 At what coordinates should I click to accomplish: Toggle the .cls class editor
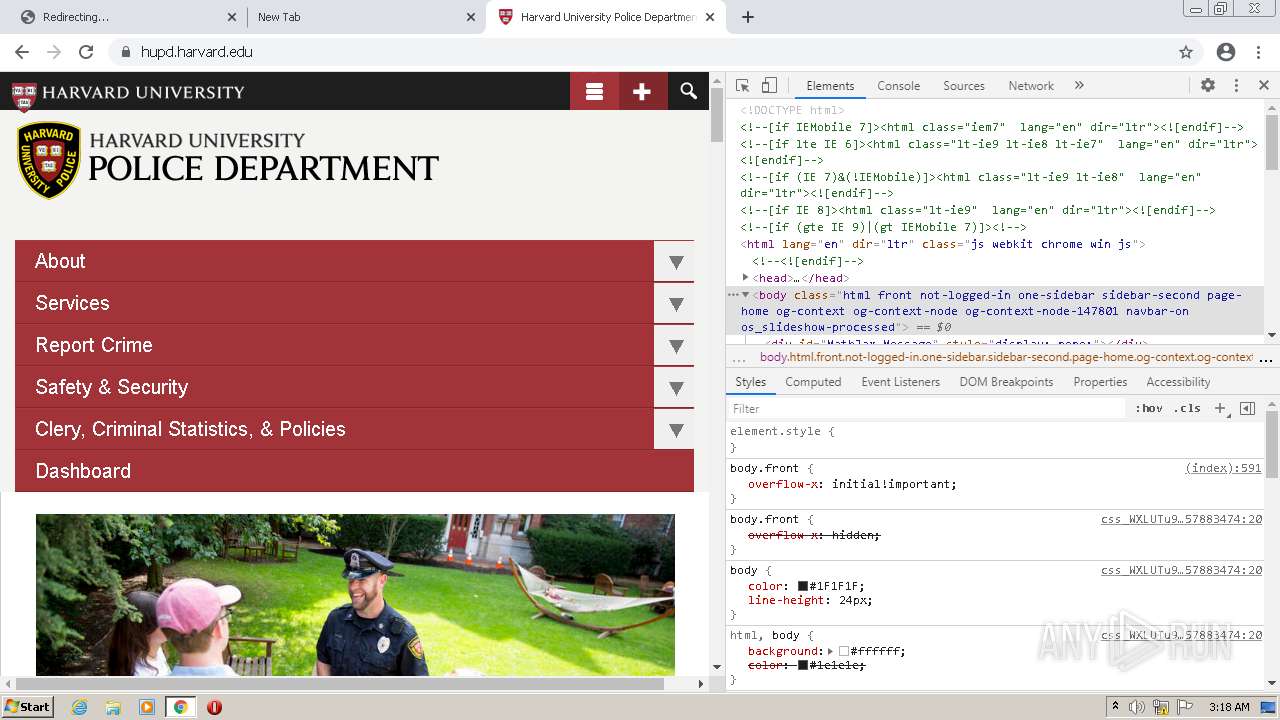click(x=1188, y=408)
